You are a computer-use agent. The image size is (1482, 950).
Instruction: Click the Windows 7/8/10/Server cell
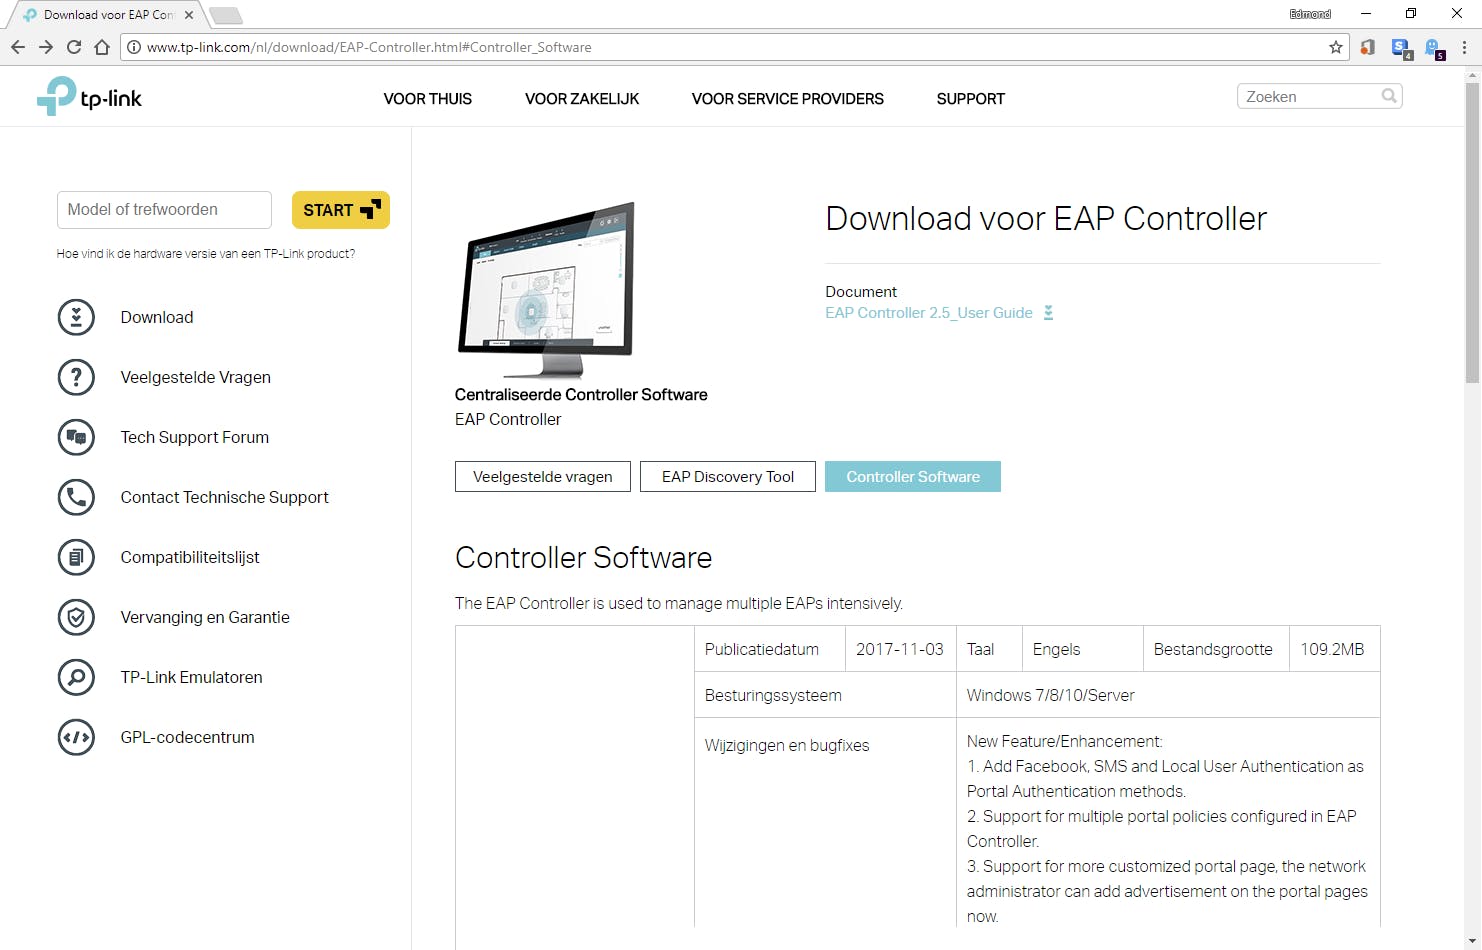coord(1168,695)
